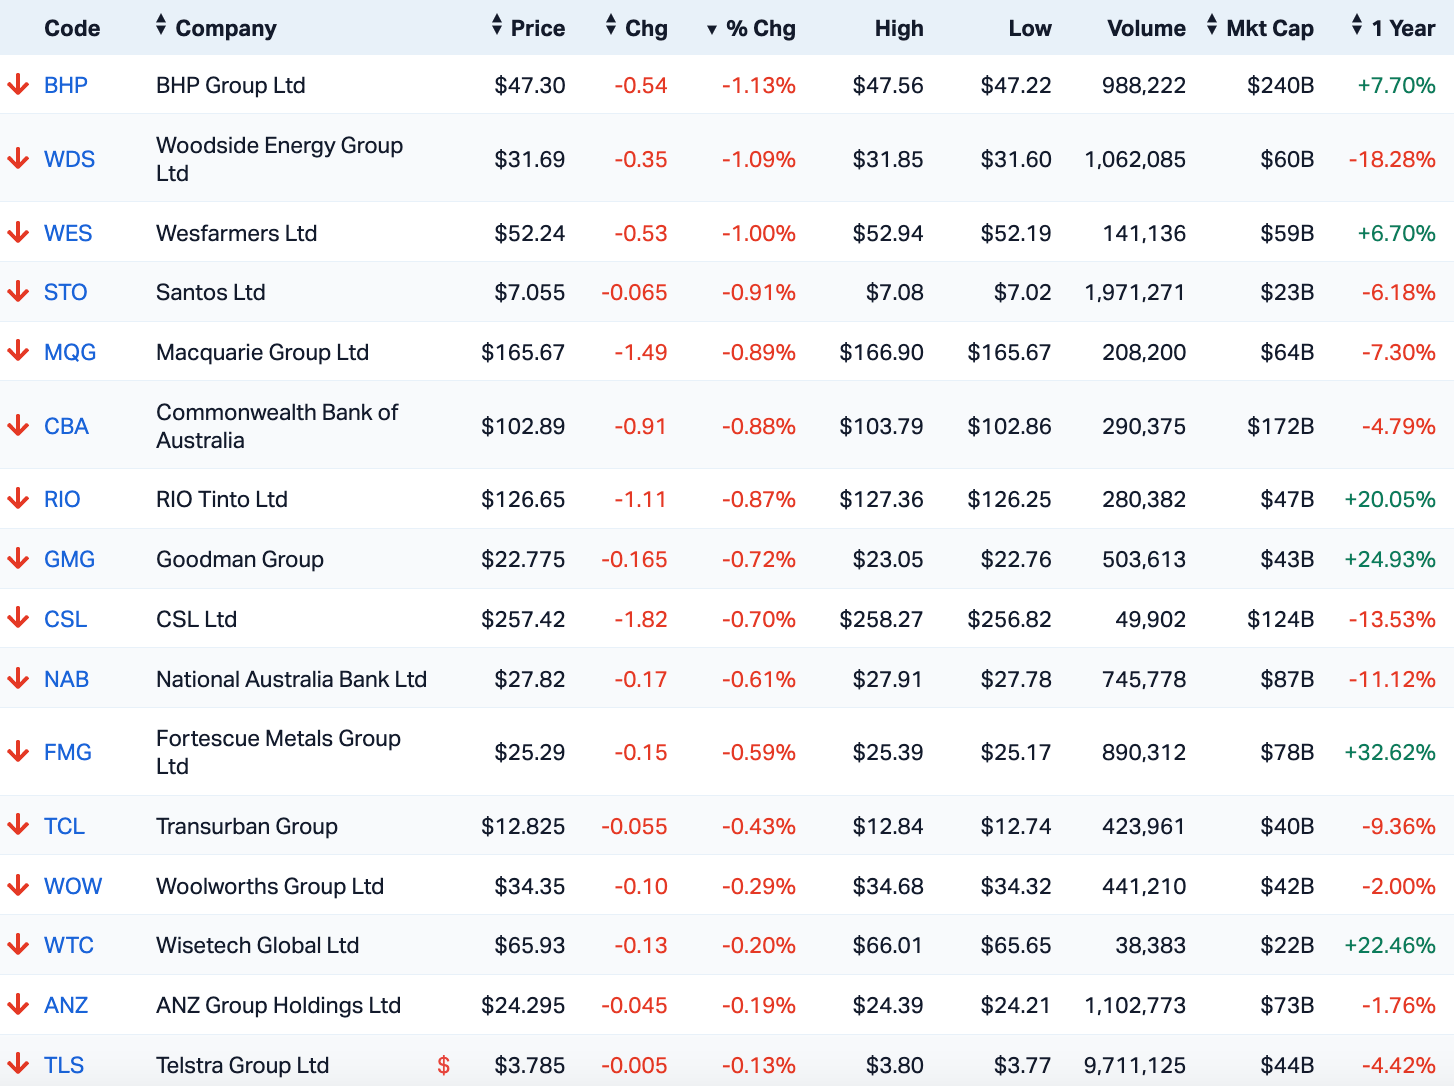Open the CBA stock code link

pos(66,426)
